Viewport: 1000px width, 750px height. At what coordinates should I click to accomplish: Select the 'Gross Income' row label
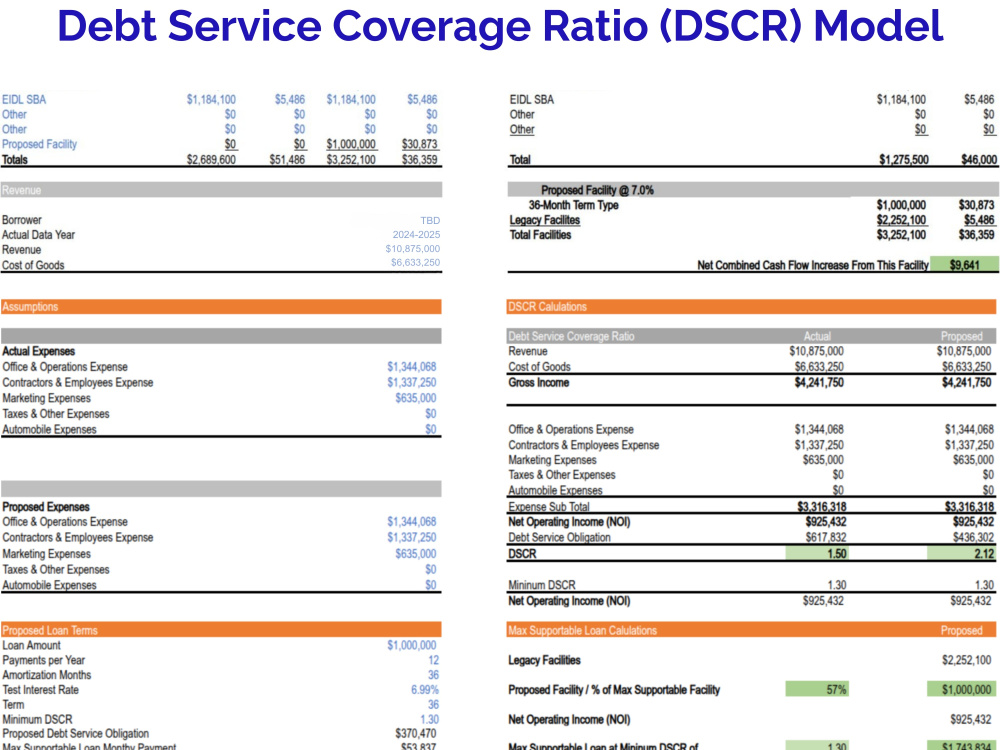[x=538, y=383]
